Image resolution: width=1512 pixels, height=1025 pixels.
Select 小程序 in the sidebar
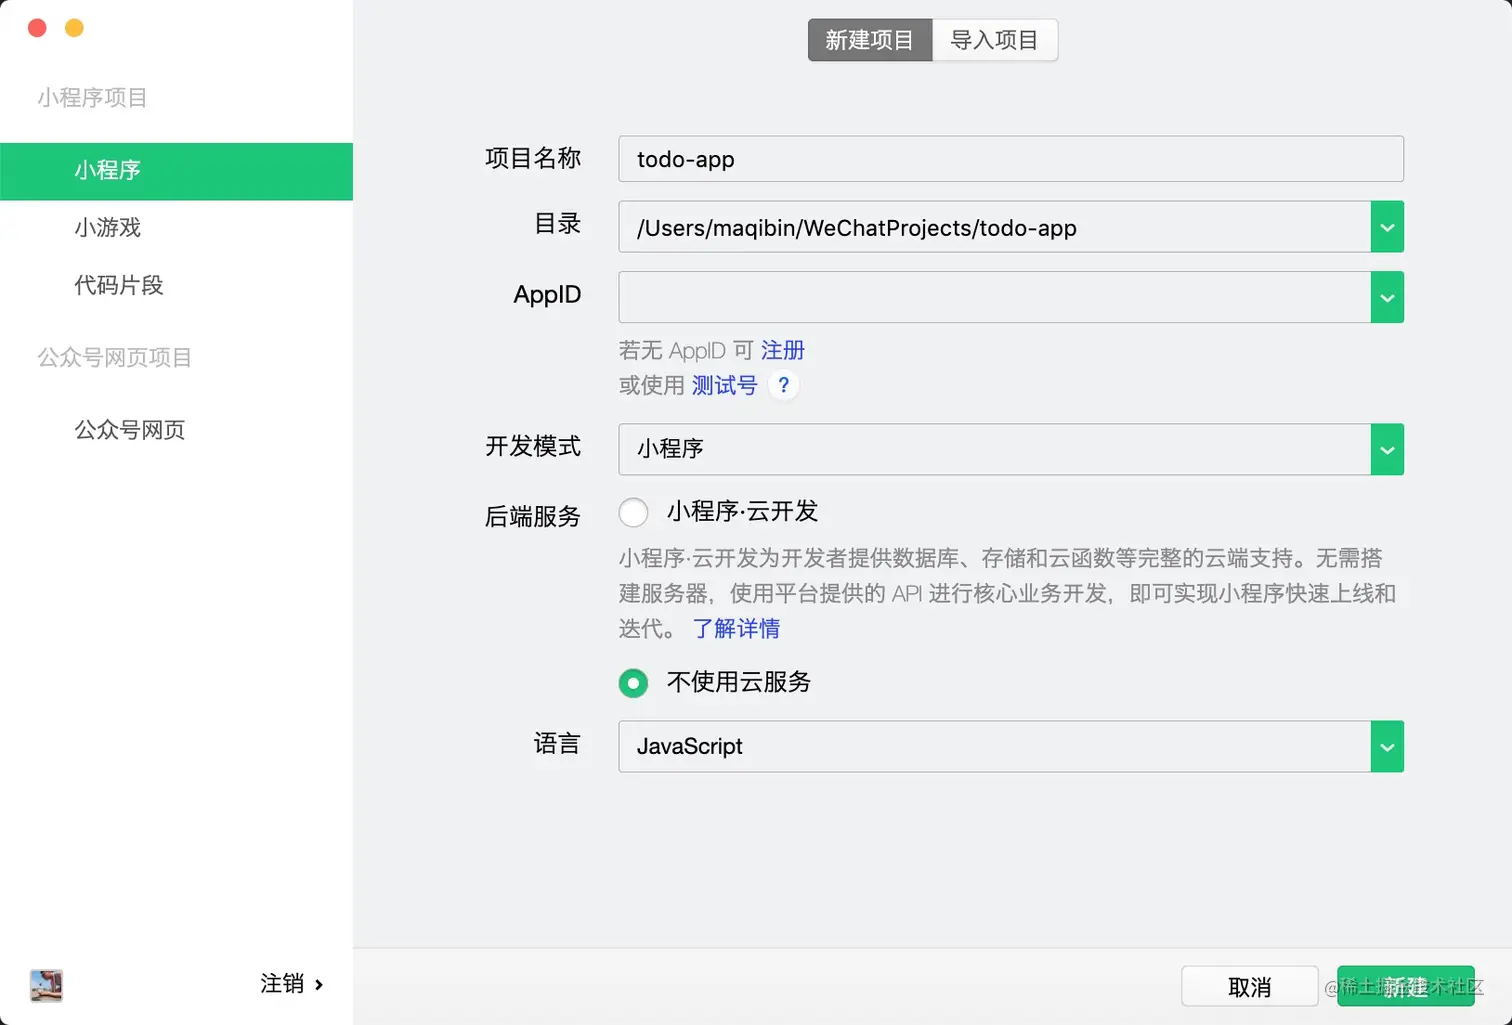click(107, 171)
